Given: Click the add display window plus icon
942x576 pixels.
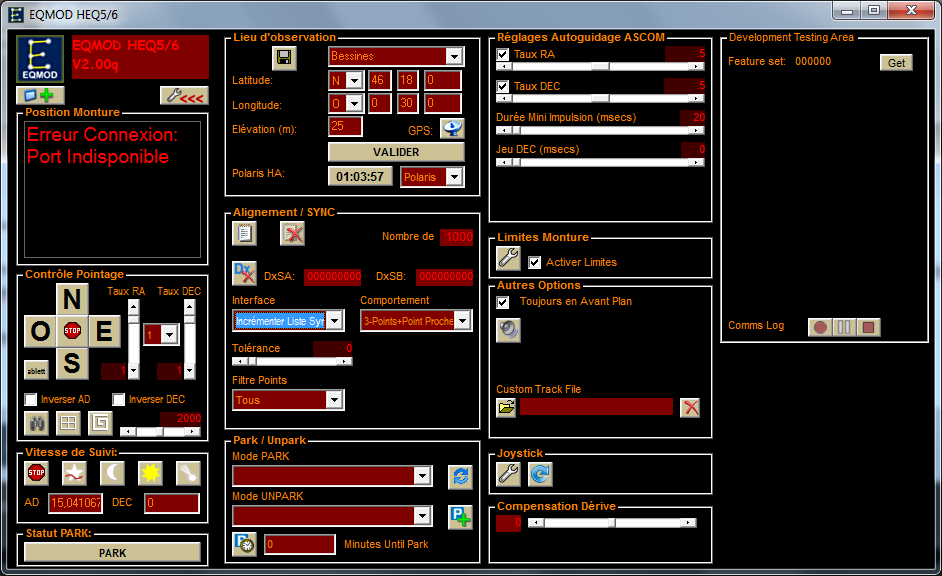Looking at the screenshot, I should [40, 95].
